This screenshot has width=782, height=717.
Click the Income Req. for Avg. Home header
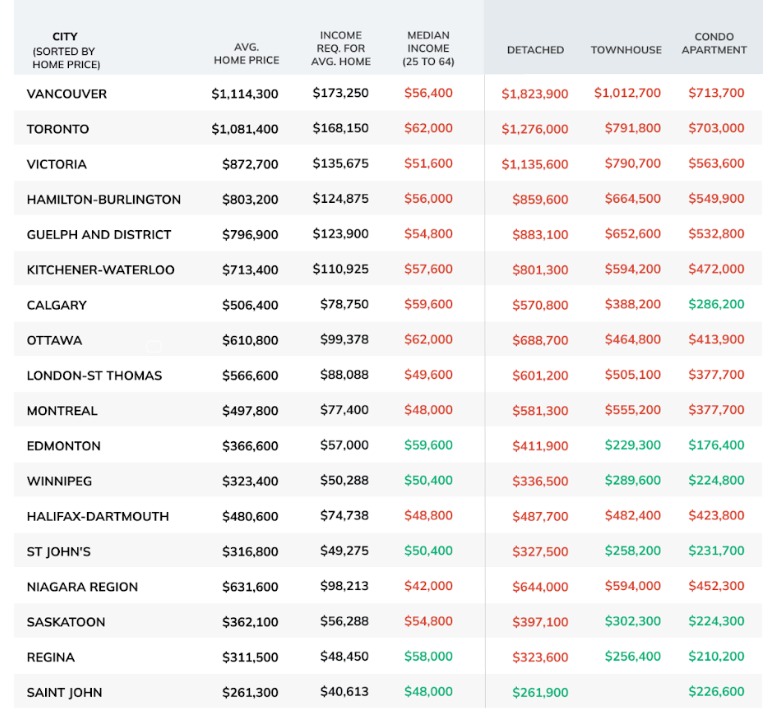(x=341, y=48)
